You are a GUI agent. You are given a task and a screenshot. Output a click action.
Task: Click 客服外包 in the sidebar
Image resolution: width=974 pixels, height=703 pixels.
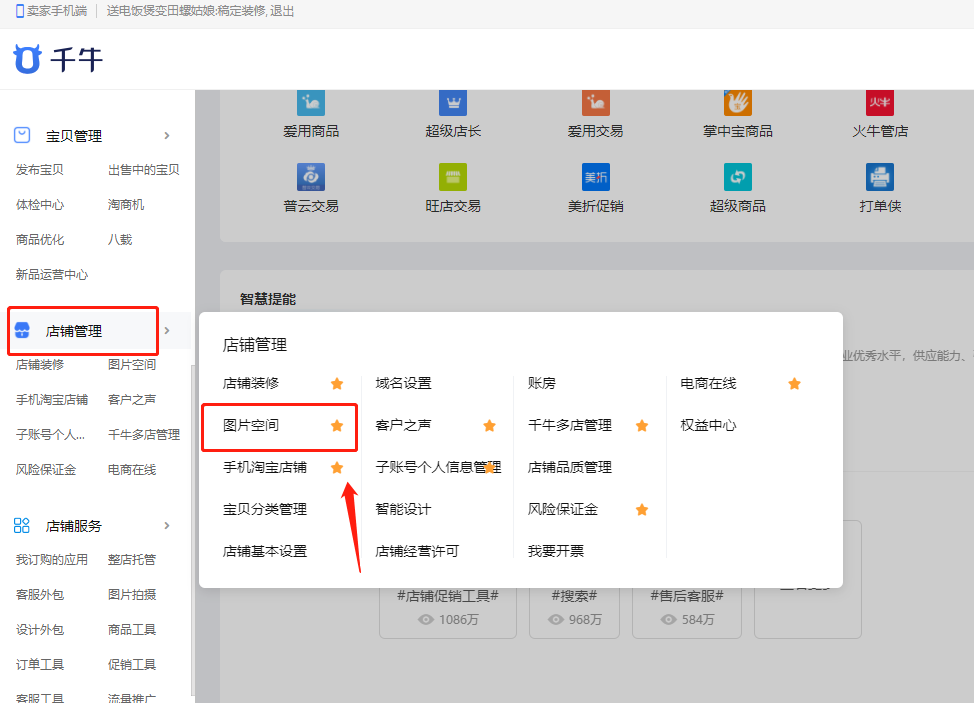point(40,594)
